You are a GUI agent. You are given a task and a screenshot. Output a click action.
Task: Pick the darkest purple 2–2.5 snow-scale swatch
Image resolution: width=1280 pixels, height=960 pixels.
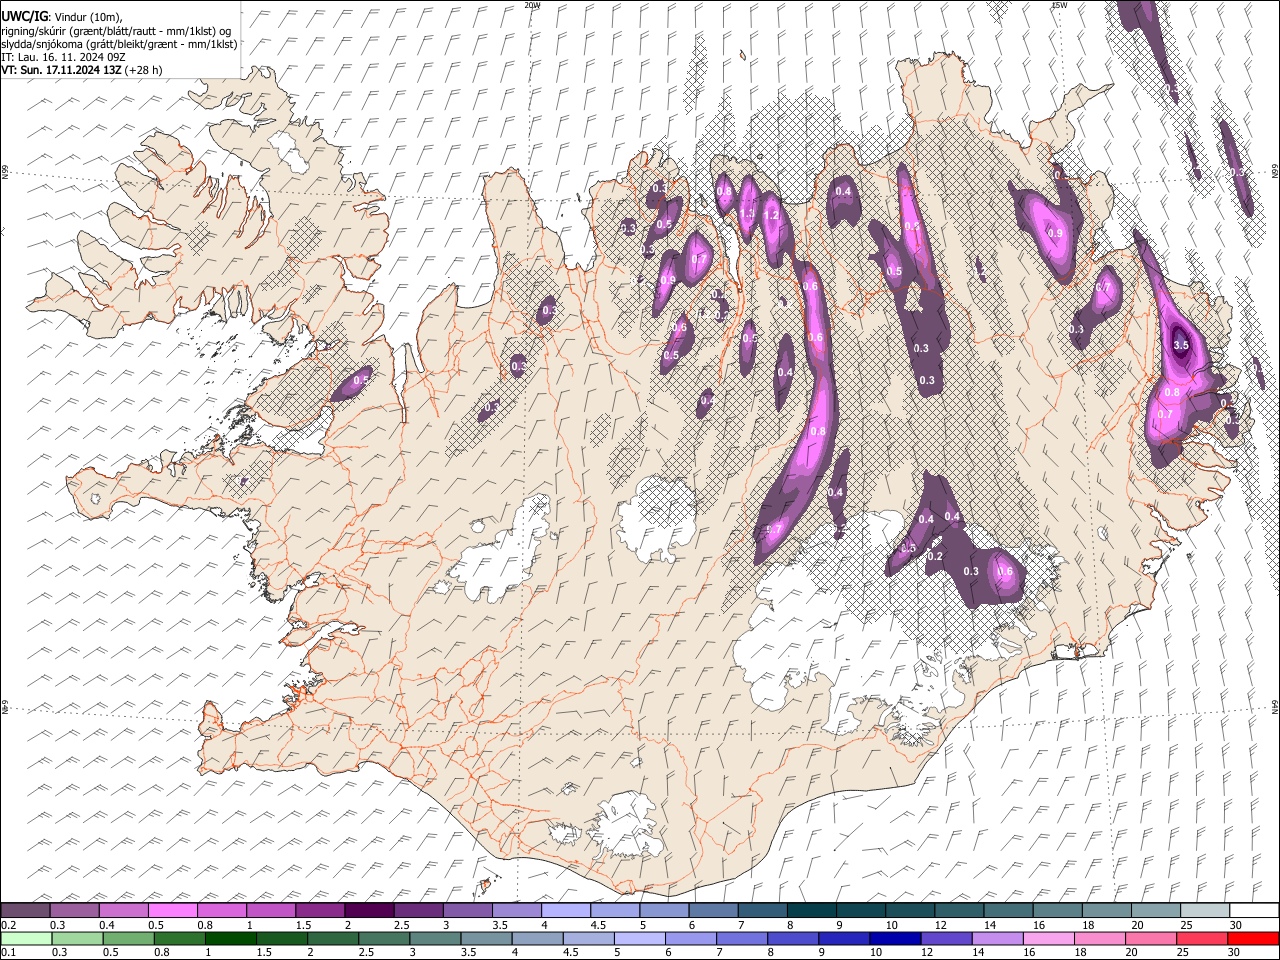click(x=369, y=911)
